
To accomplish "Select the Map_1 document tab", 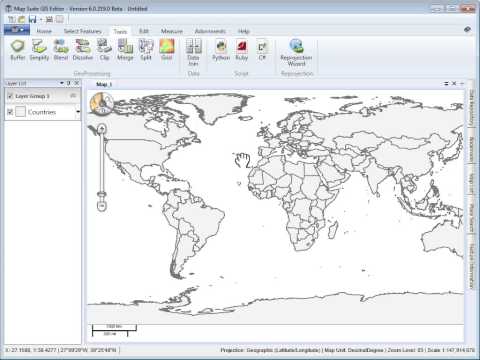I will tap(104, 84).
